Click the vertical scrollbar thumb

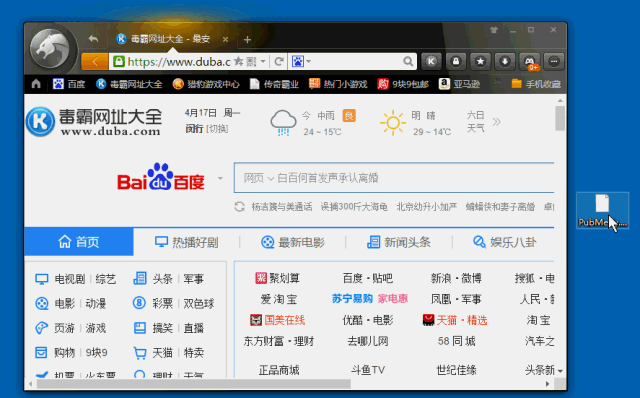pyautogui.click(x=560, y=118)
